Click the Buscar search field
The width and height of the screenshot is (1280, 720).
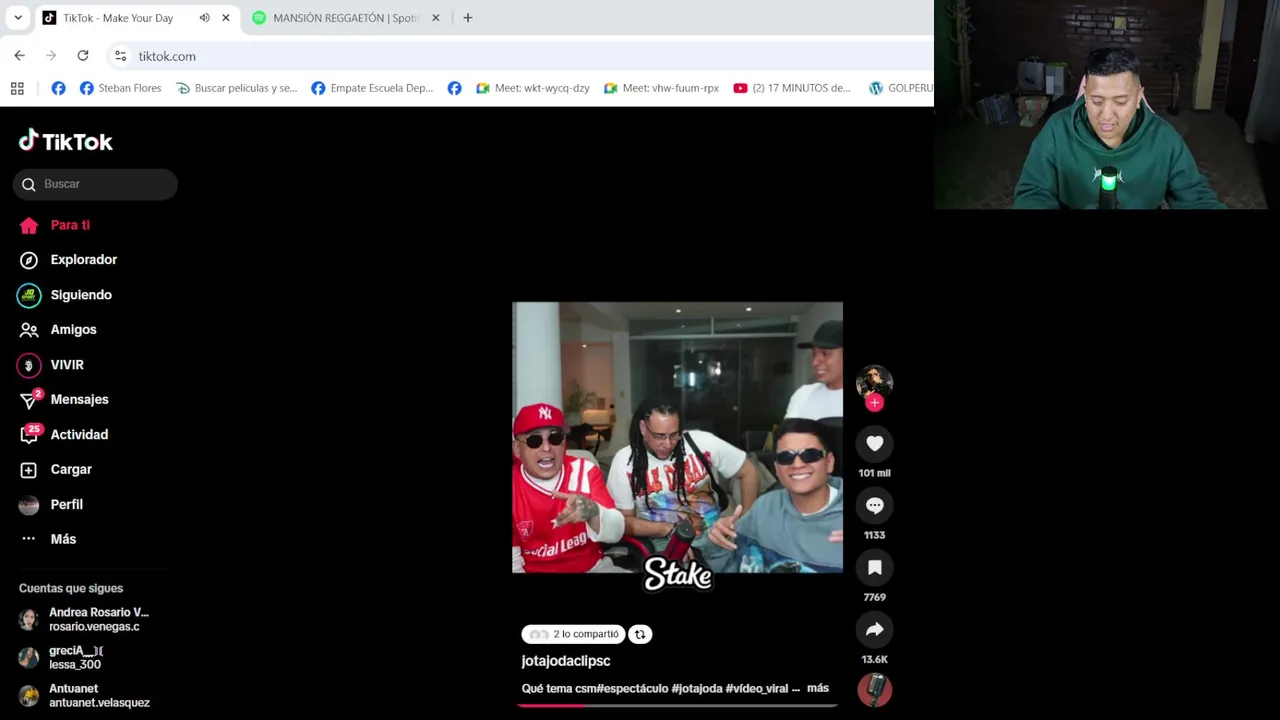tap(95, 184)
